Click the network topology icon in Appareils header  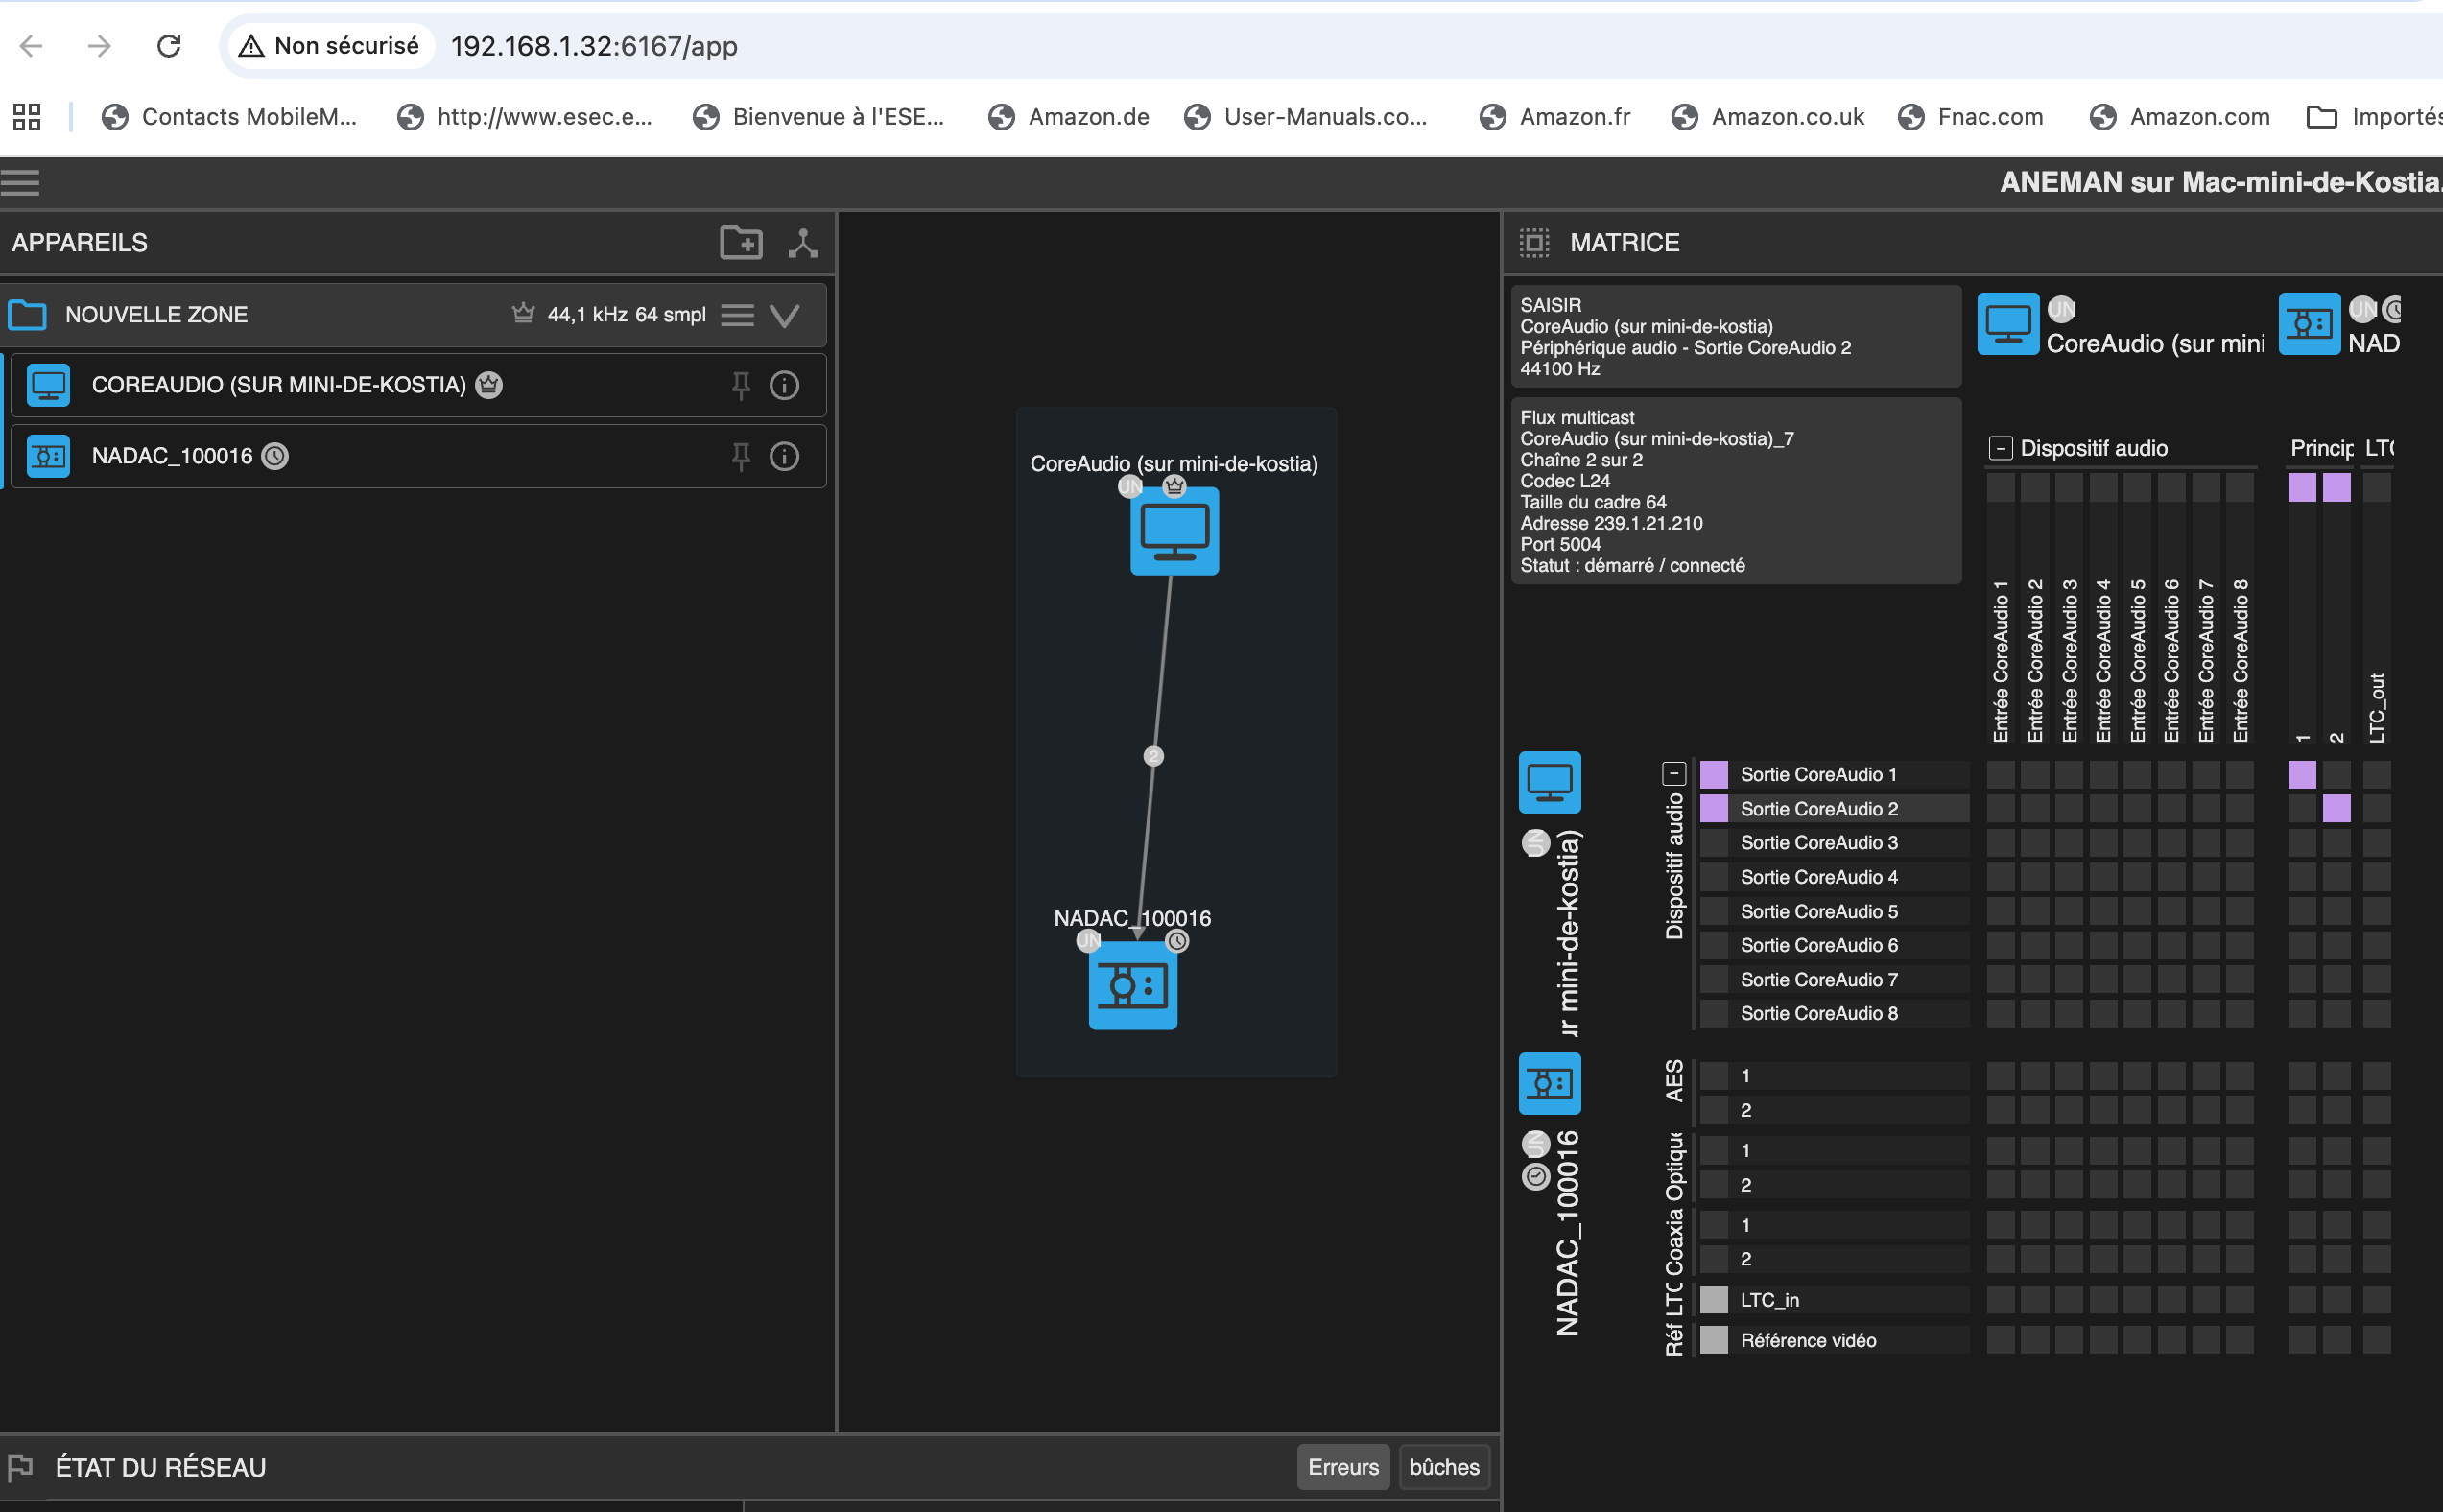803,243
